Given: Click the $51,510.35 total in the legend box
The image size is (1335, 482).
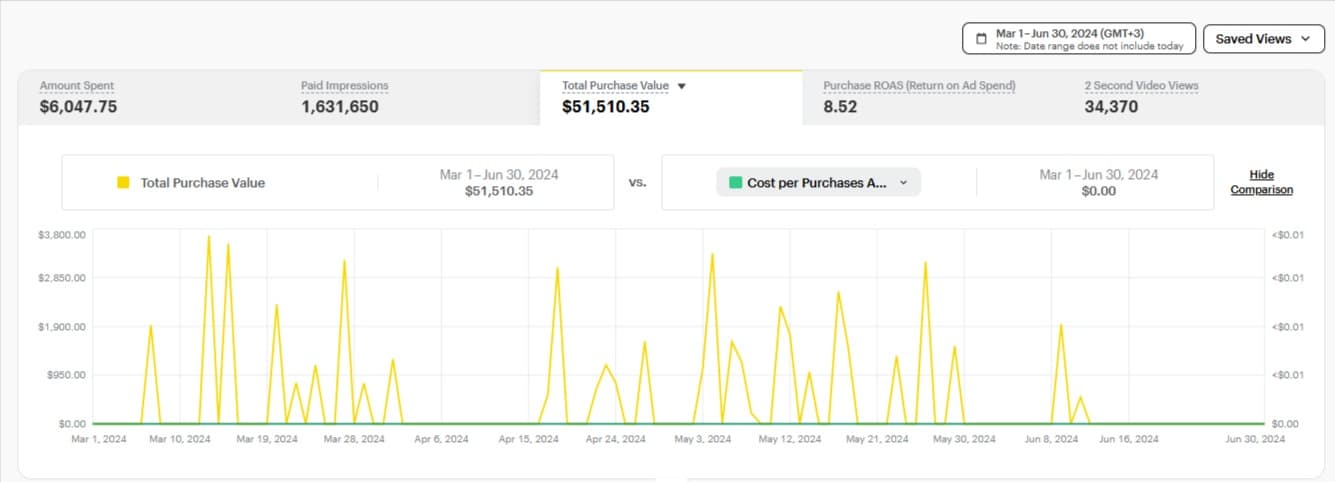Looking at the screenshot, I should [499, 191].
